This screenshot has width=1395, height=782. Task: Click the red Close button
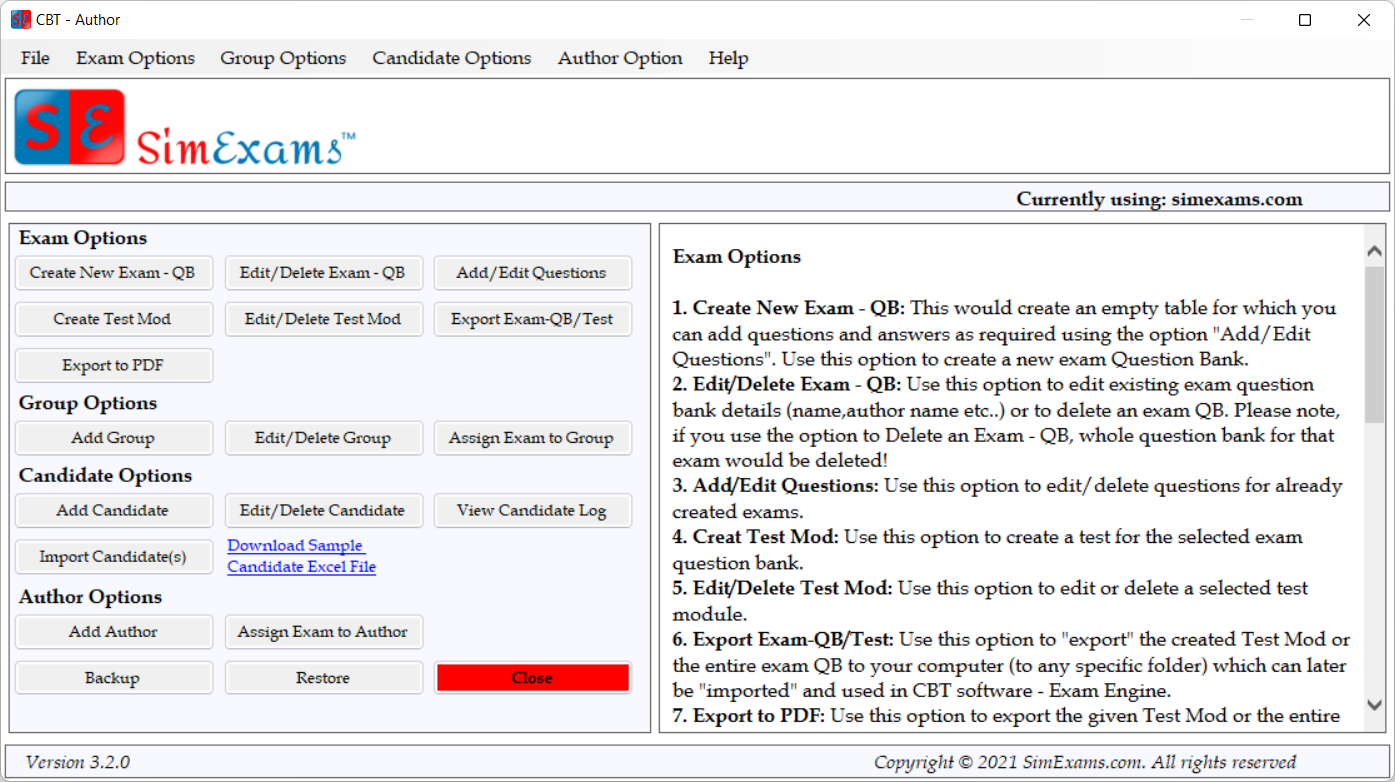click(532, 678)
